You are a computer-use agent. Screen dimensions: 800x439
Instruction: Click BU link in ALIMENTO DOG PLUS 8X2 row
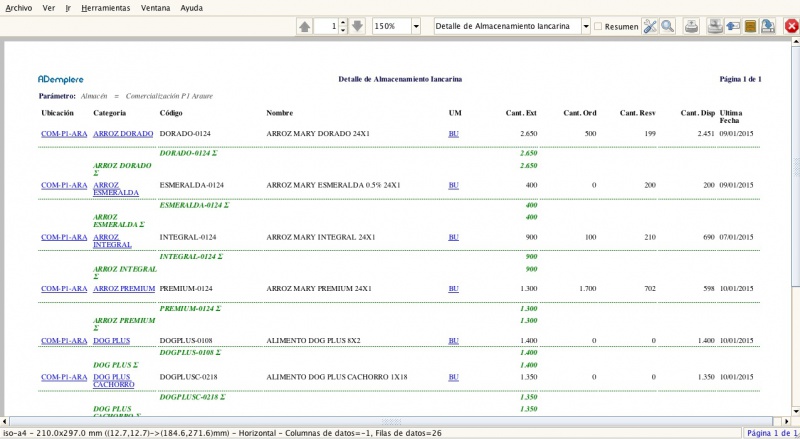pos(454,340)
